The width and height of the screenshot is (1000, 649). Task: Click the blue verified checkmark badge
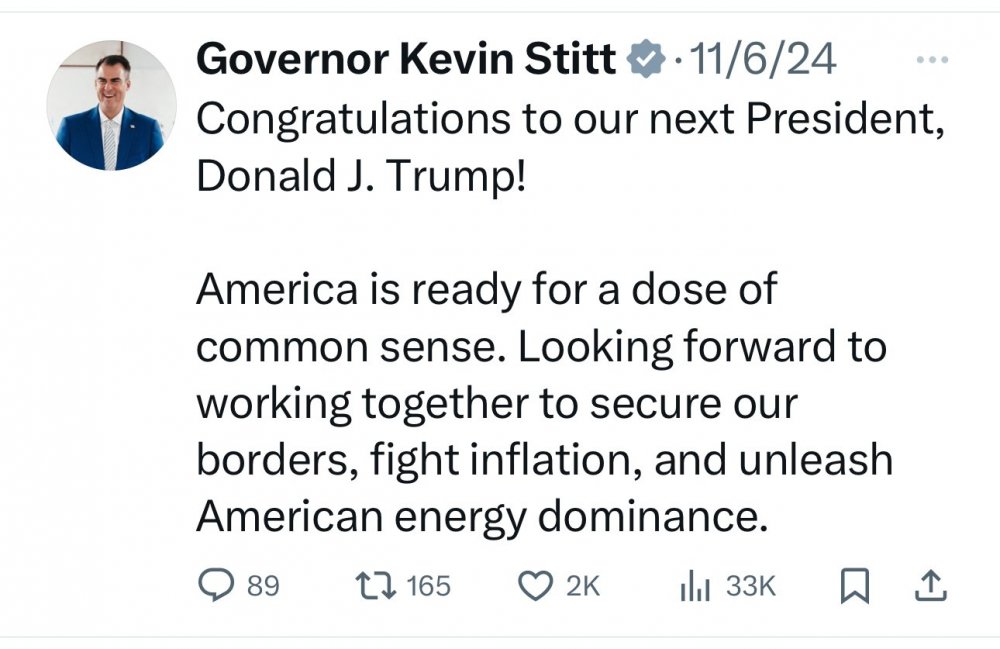[645, 61]
